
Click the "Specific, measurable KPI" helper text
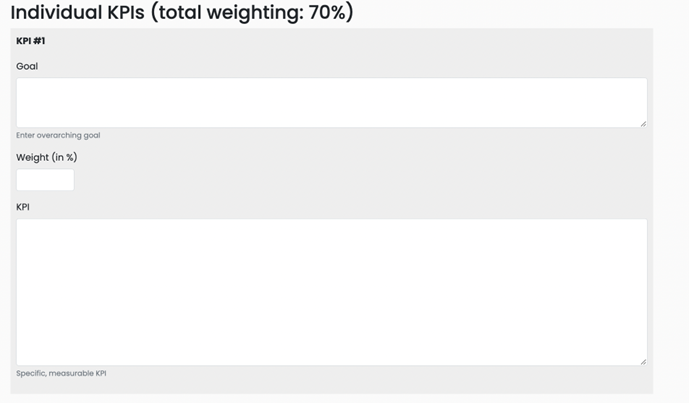[61, 373]
